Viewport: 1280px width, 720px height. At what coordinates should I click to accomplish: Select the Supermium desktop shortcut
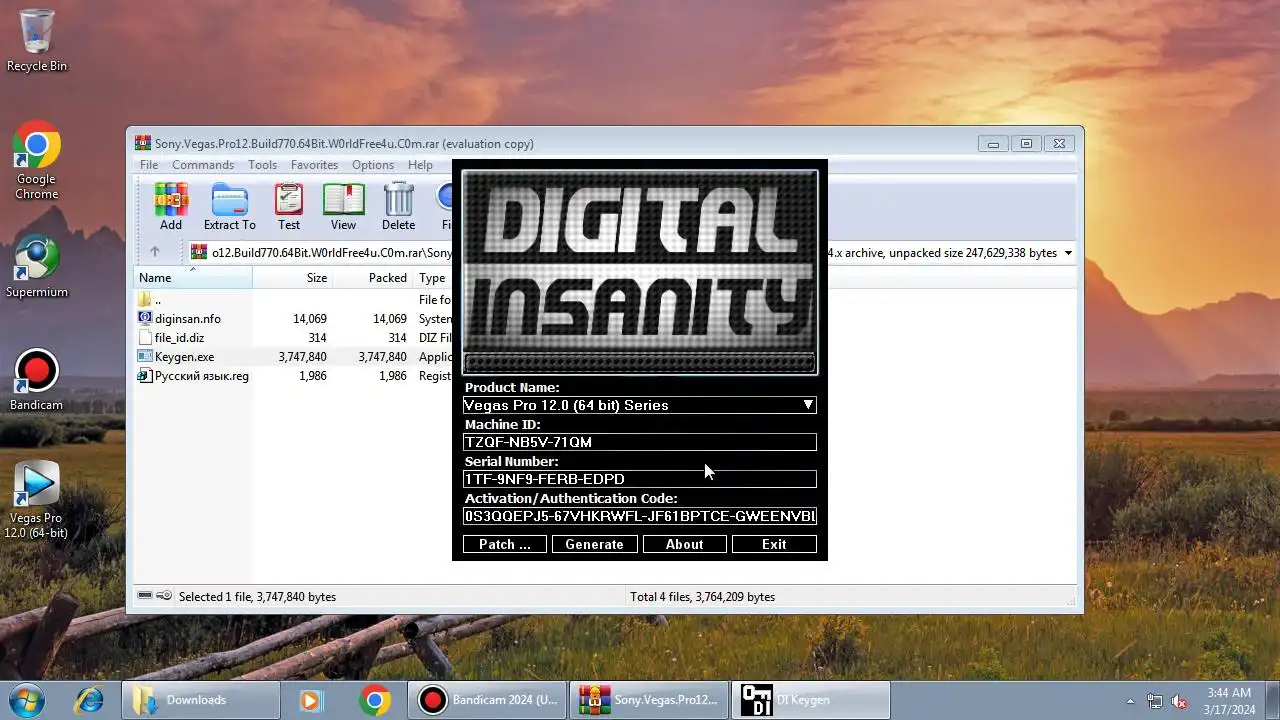click(x=37, y=267)
